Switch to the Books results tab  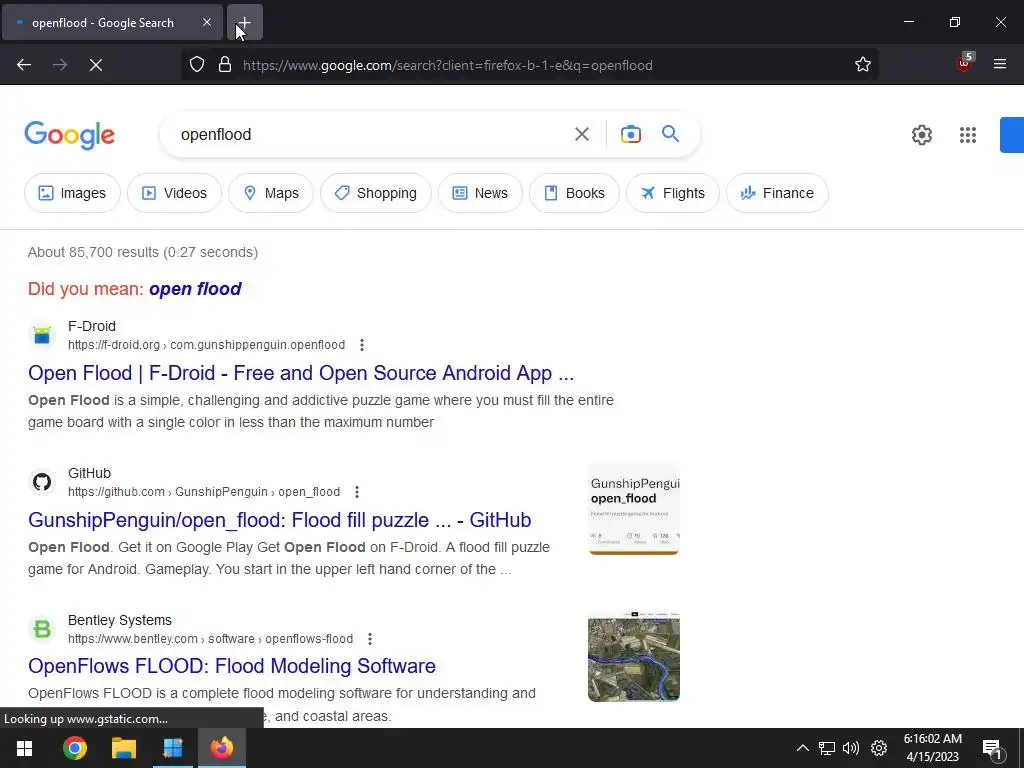574,193
